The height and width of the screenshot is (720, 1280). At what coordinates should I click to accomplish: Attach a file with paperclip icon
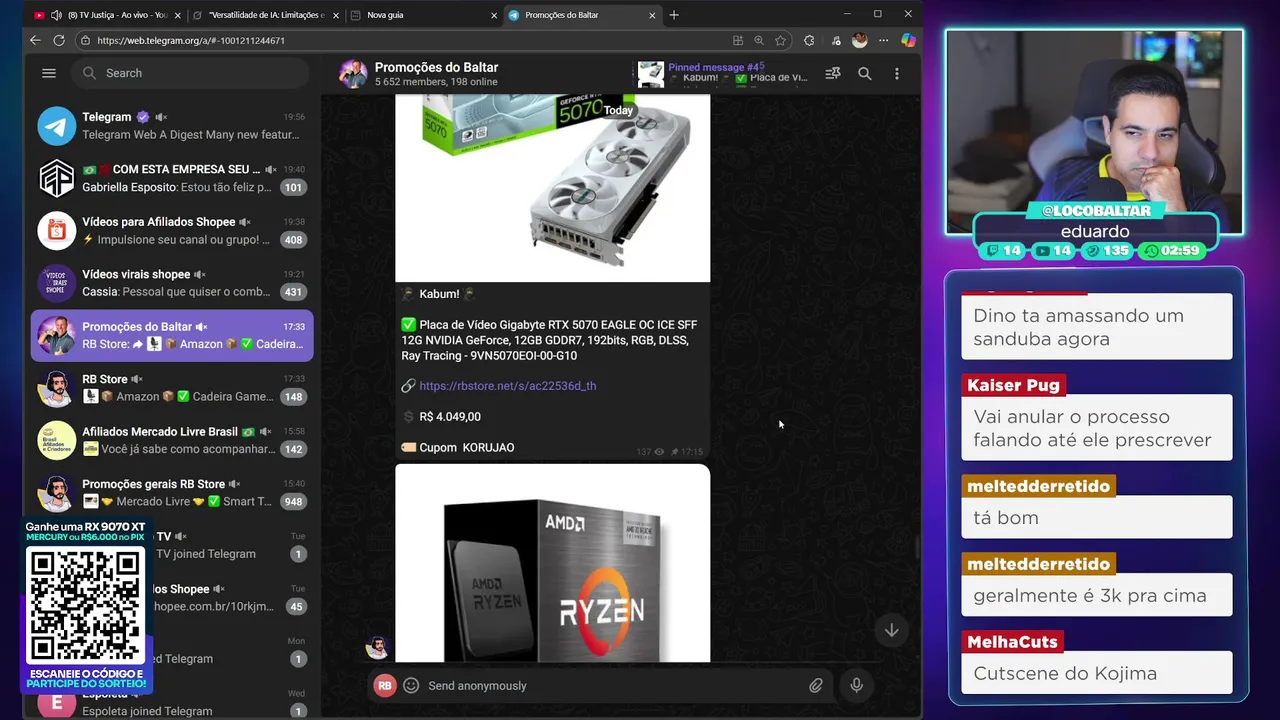pos(816,686)
